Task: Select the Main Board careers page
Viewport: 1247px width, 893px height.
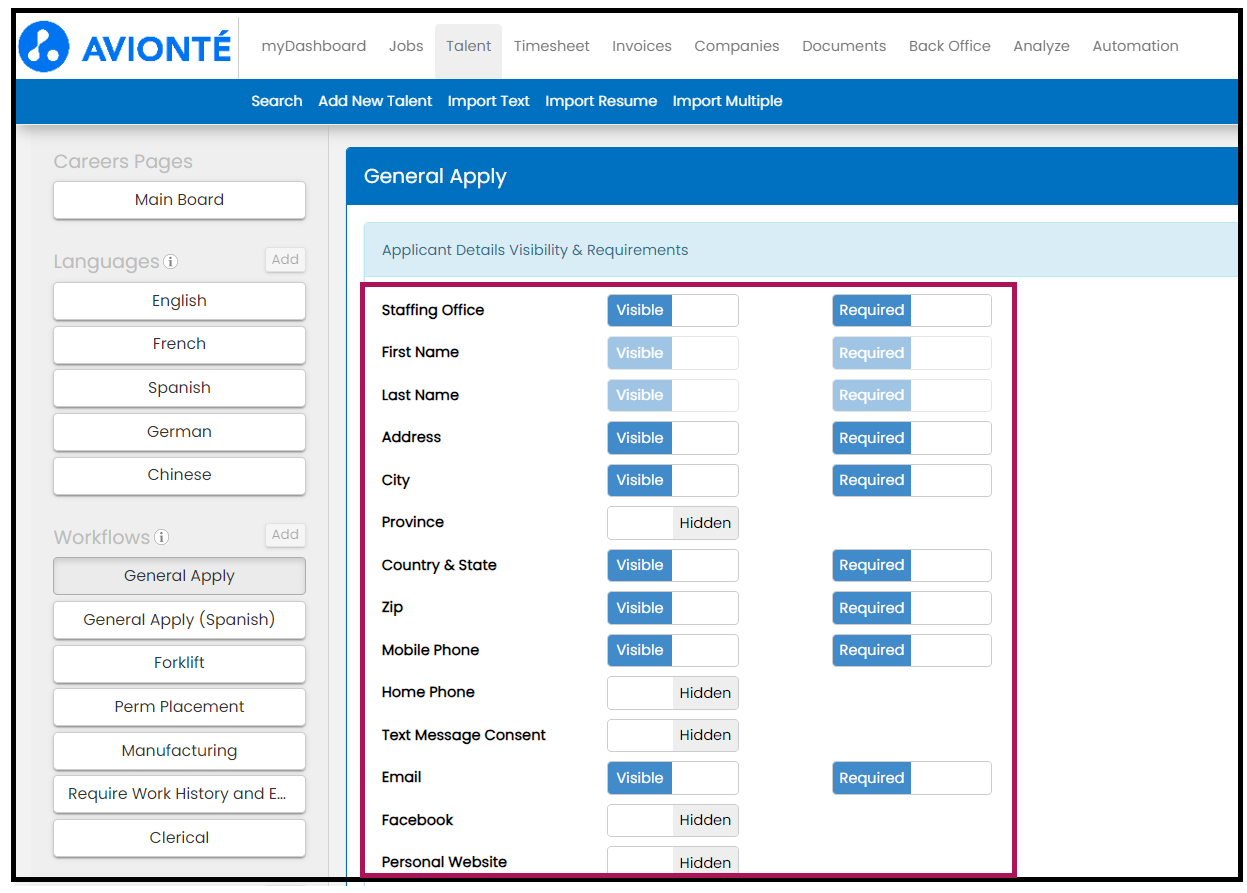Action: [x=179, y=200]
